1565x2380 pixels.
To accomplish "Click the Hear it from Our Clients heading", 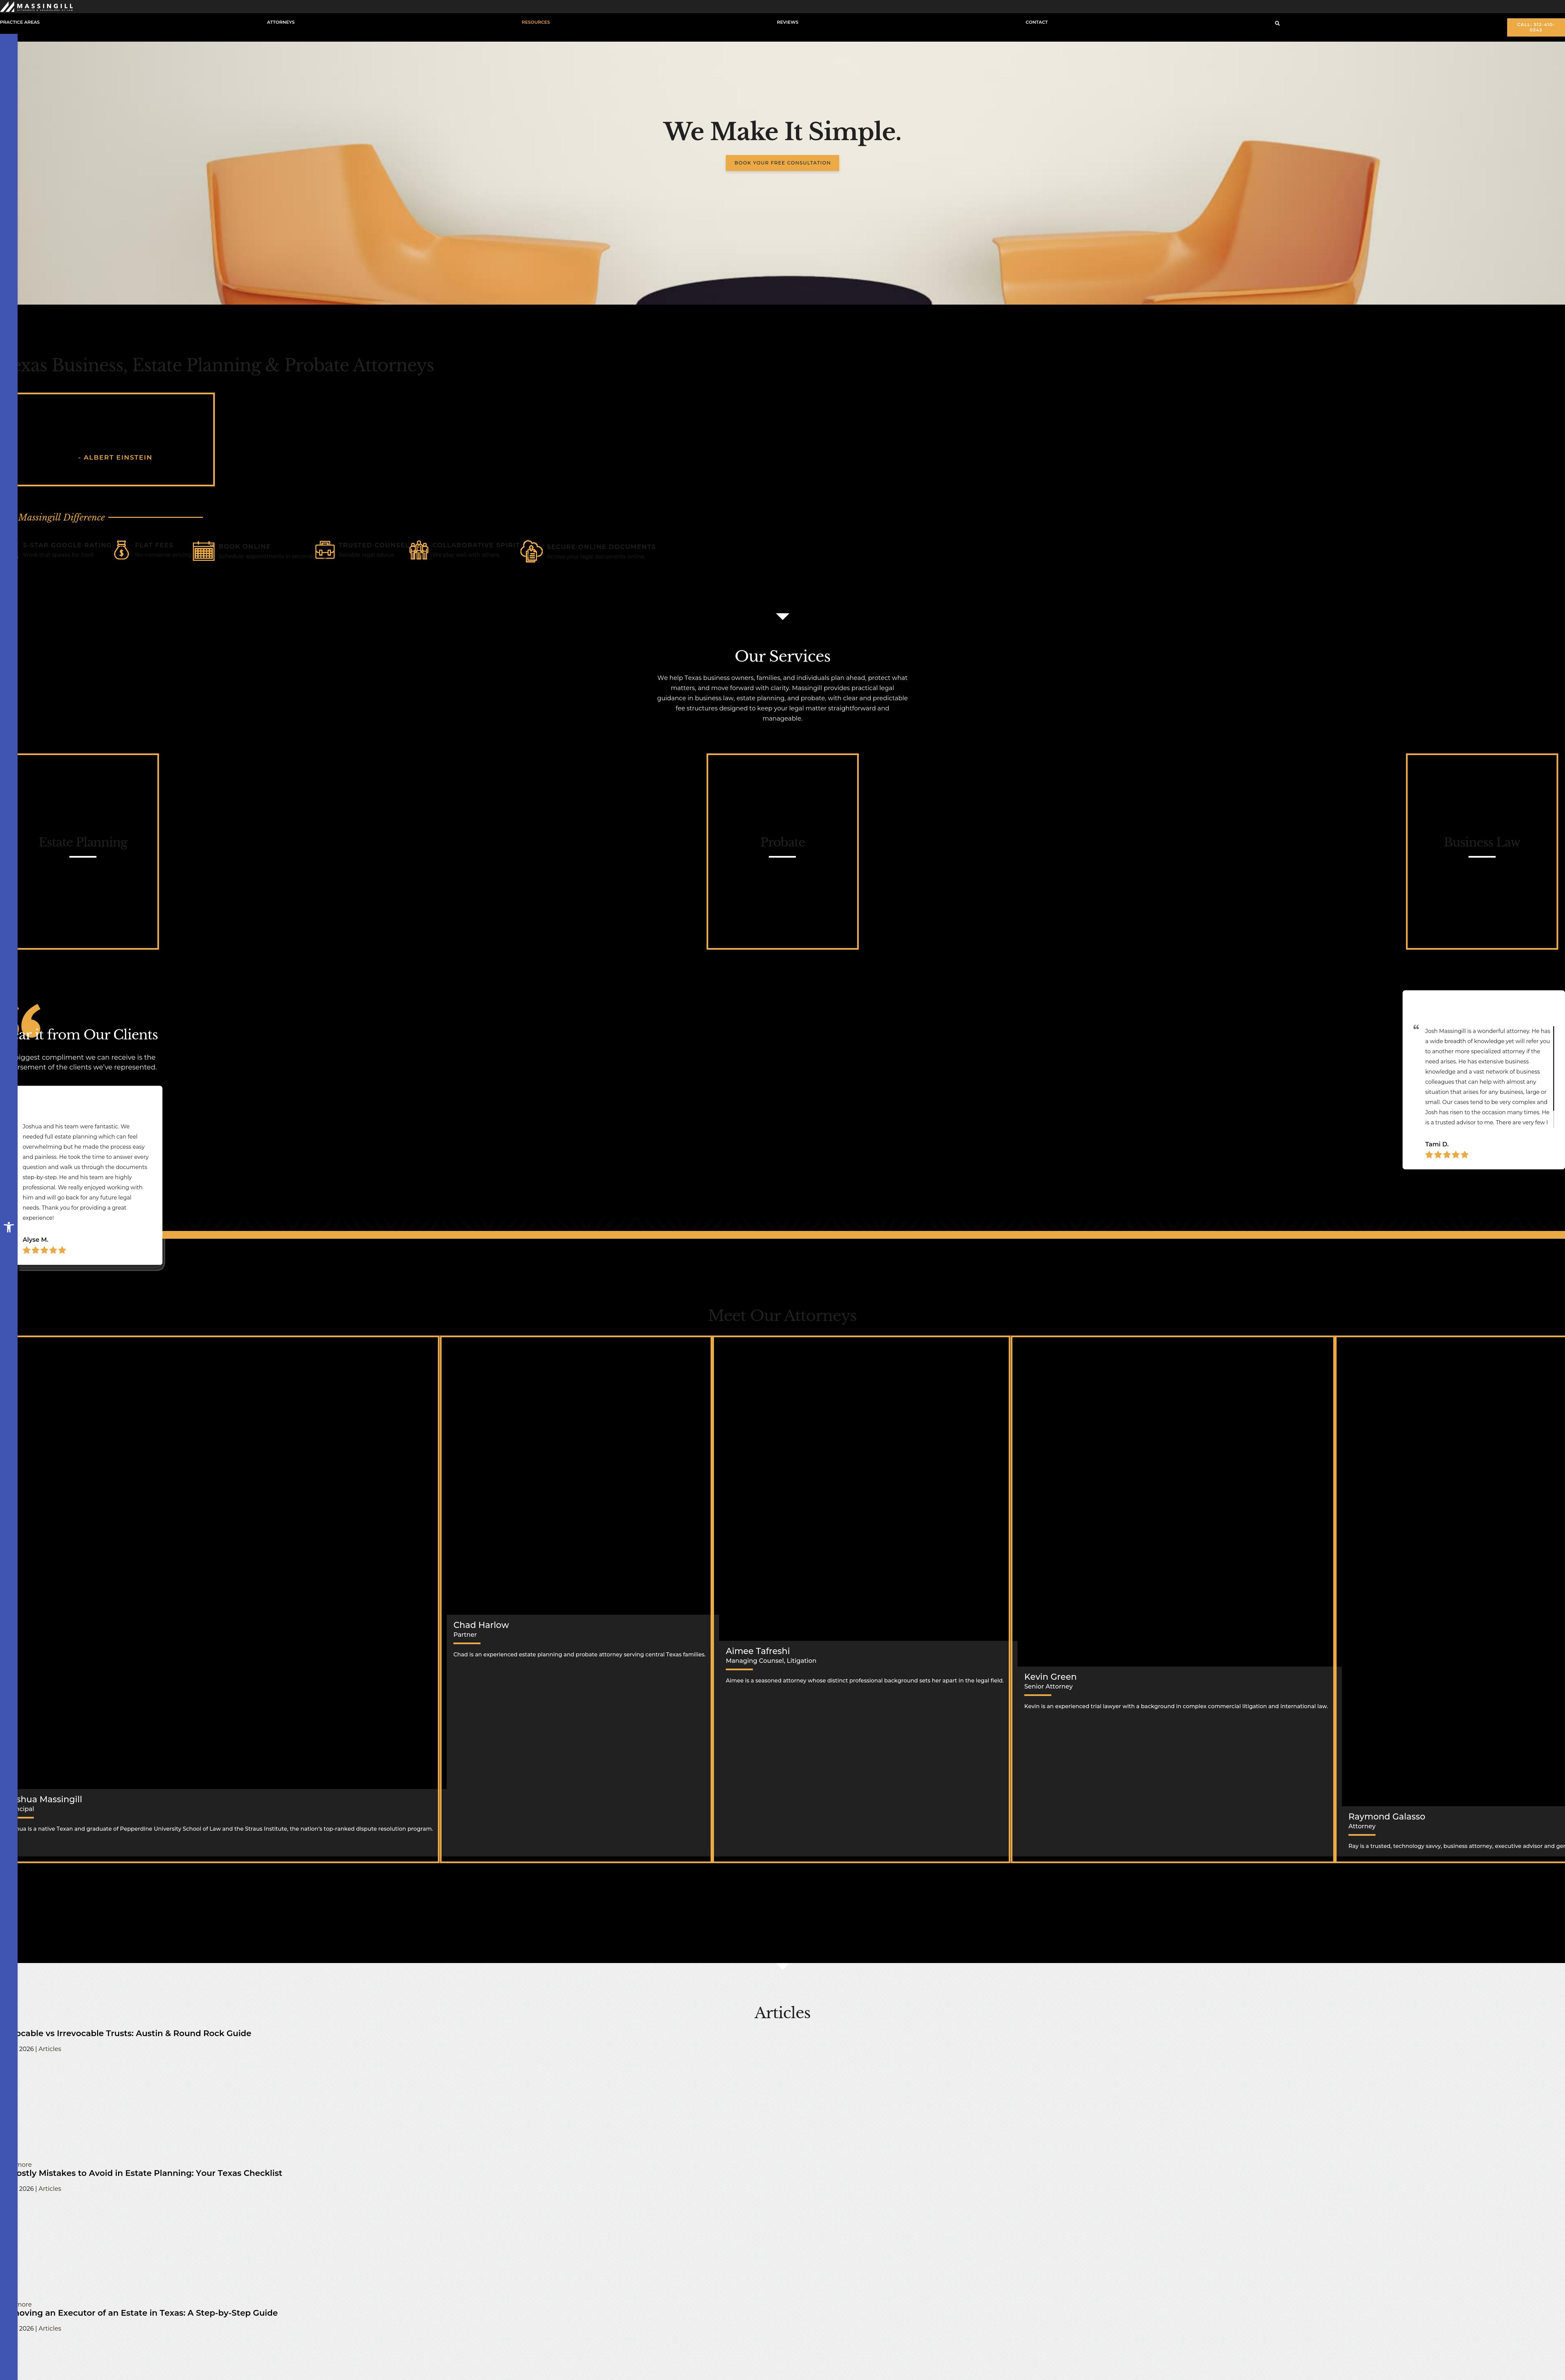I will pos(88,1034).
